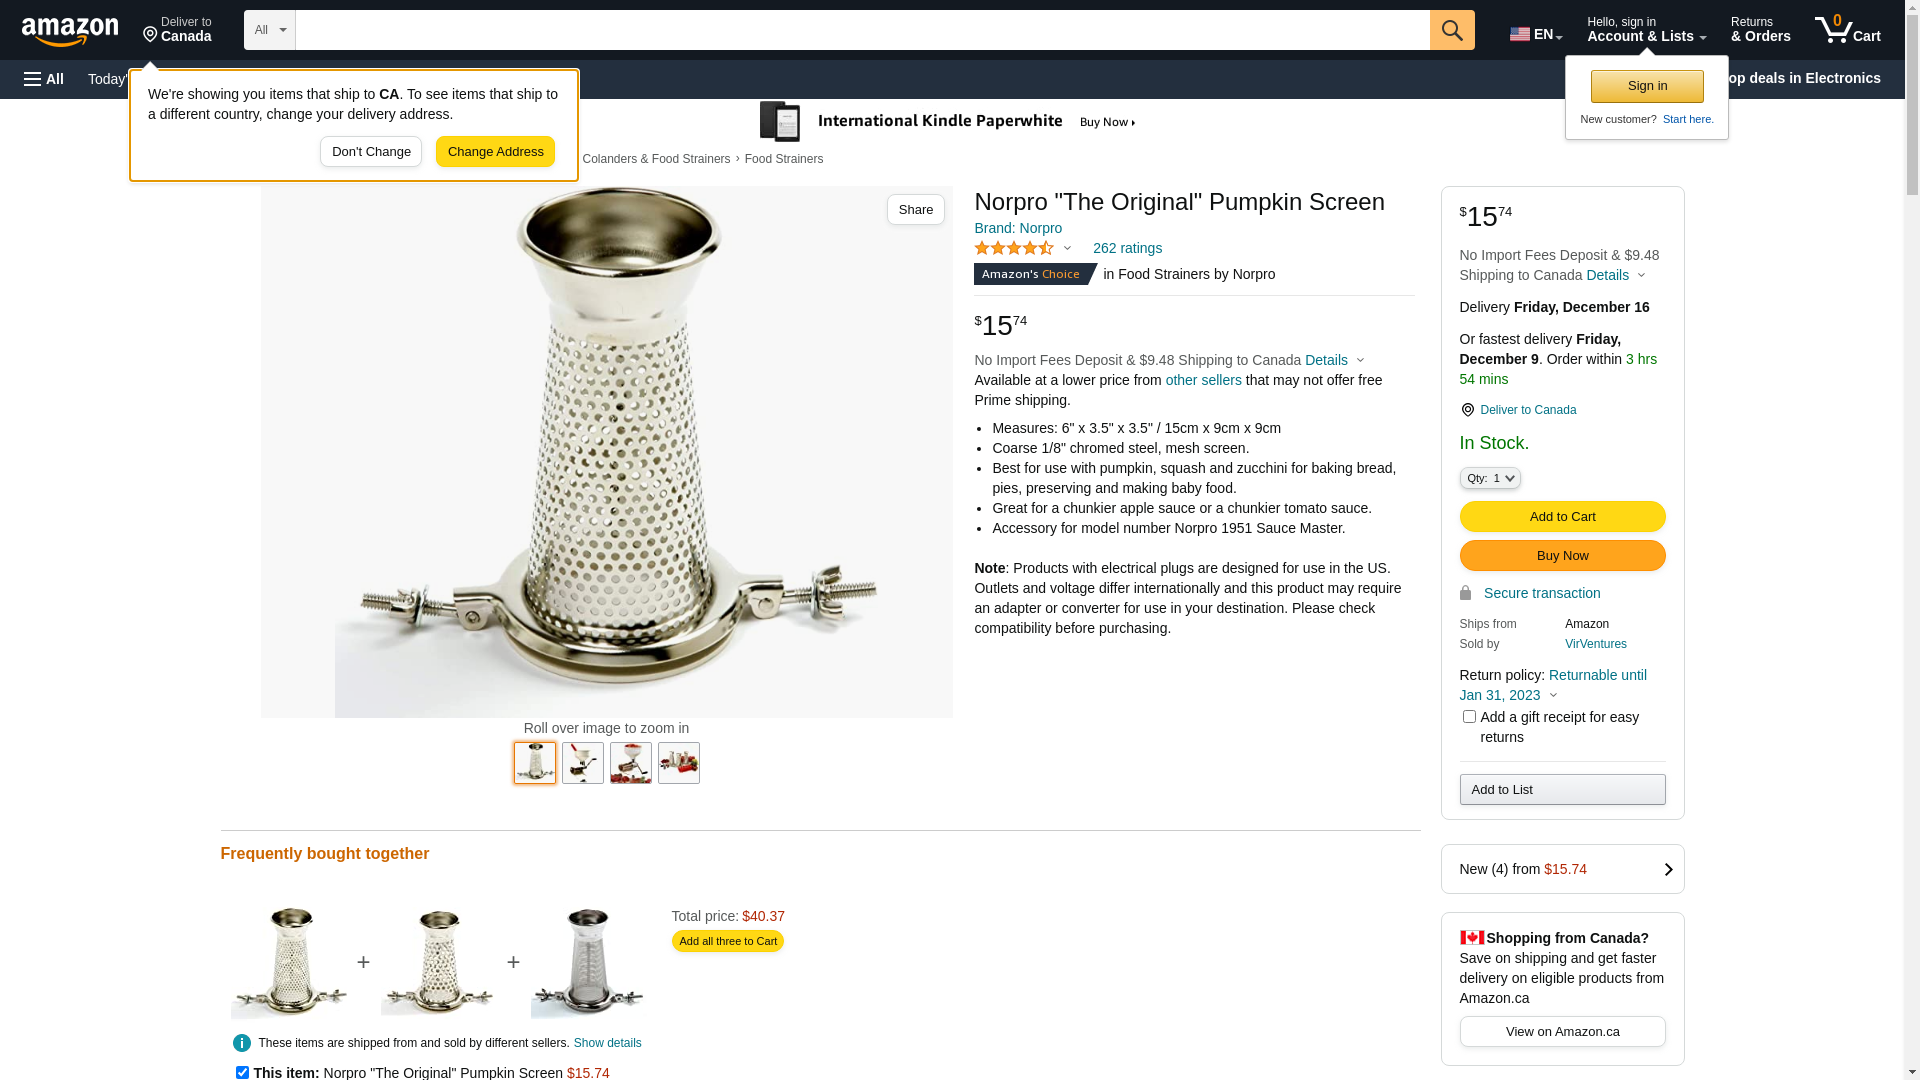Enable the gift receipt checkbox
This screenshot has width=1920, height=1080.
pos(1469,717)
